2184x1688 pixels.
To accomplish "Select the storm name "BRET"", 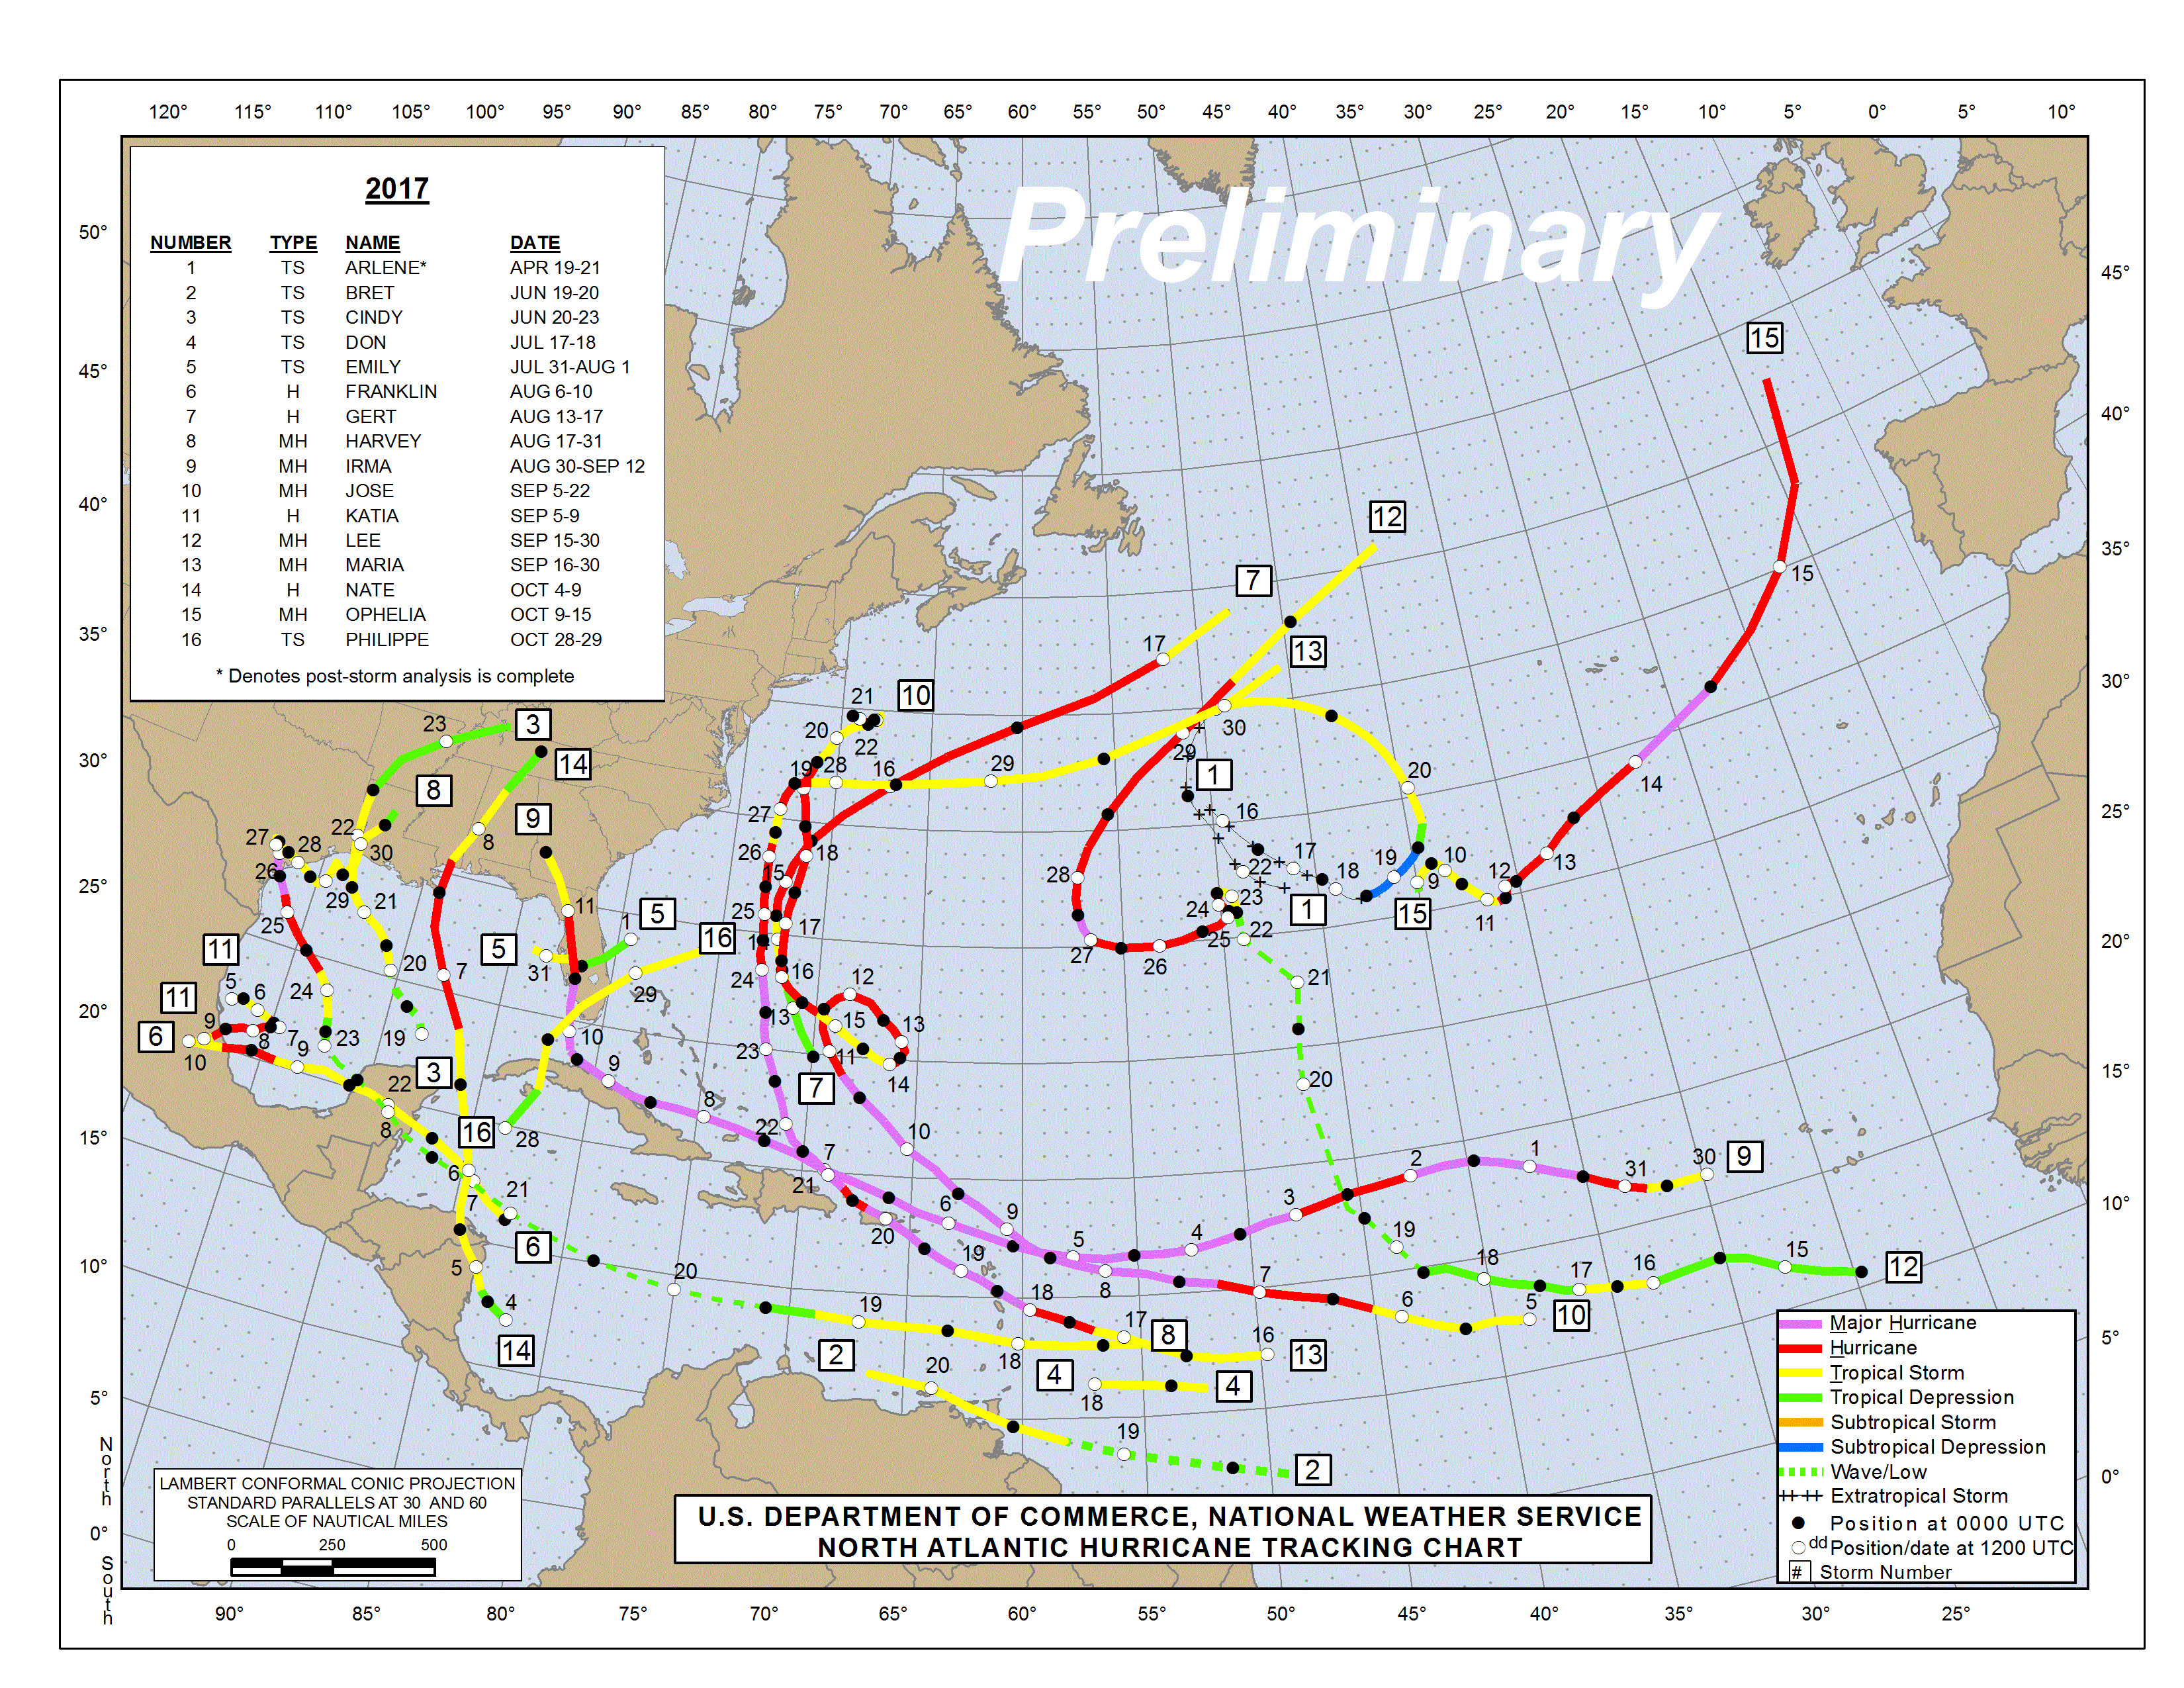I will pyautogui.click(x=370, y=293).
